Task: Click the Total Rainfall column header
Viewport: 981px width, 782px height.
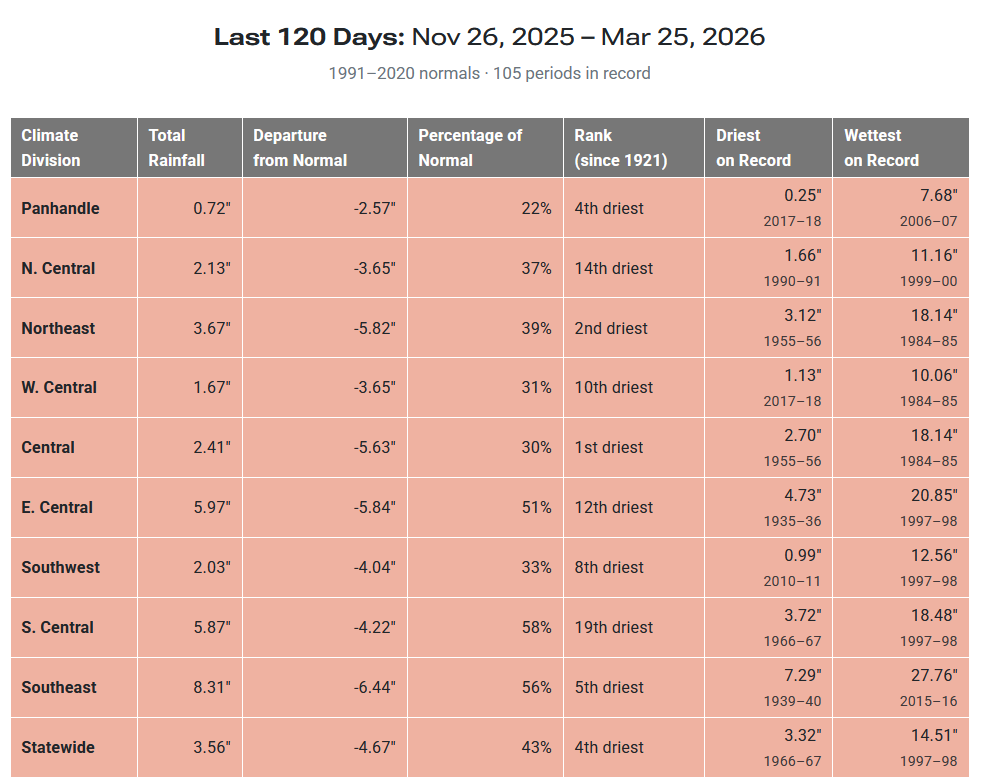Action: [177, 147]
